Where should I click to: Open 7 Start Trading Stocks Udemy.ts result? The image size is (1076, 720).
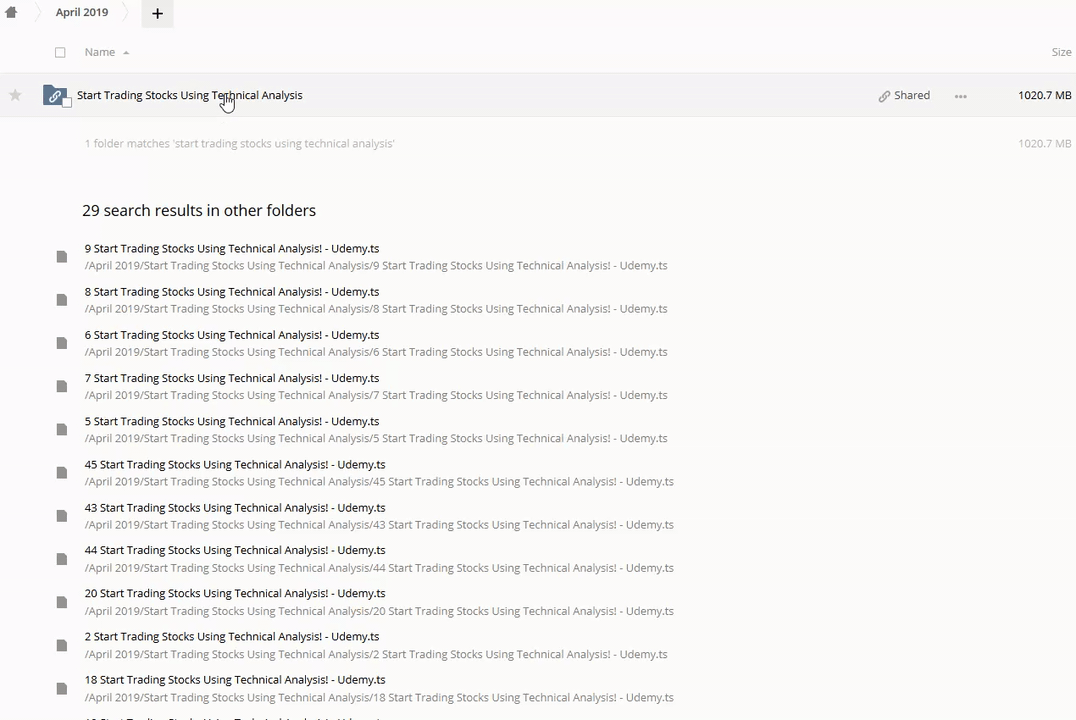pos(232,378)
